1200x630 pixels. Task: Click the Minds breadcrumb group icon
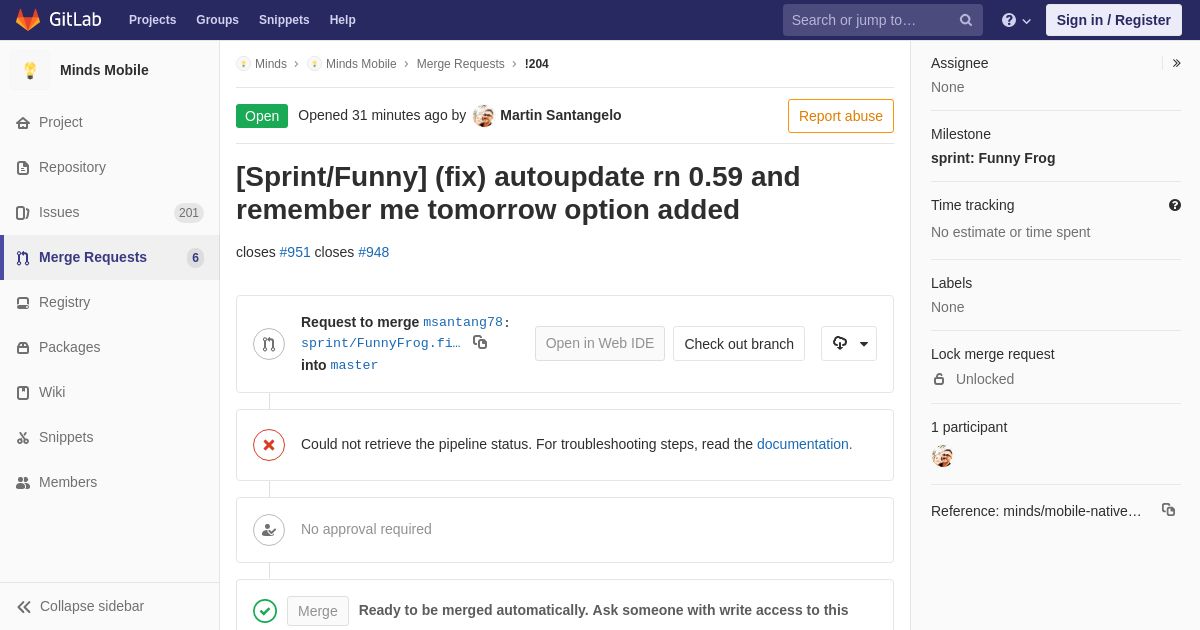pos(243,64)
